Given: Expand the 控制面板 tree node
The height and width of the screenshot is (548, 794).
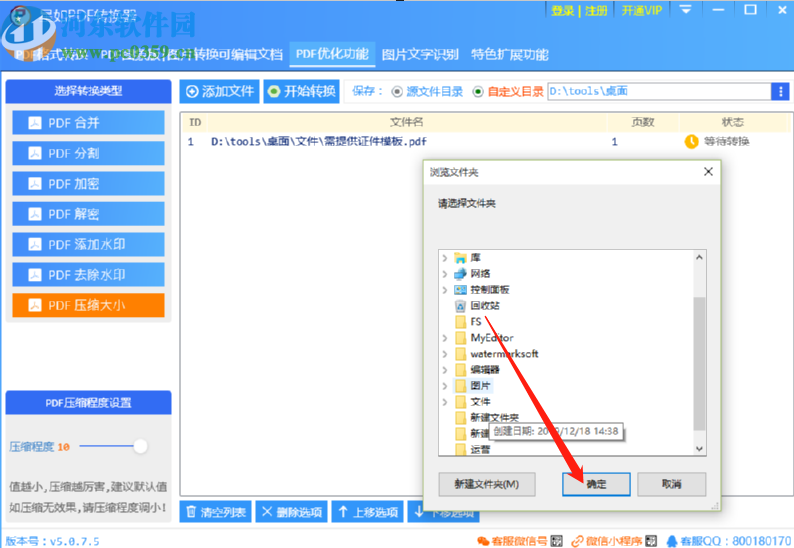Looking at the screenshot, I should click(445, 290).
